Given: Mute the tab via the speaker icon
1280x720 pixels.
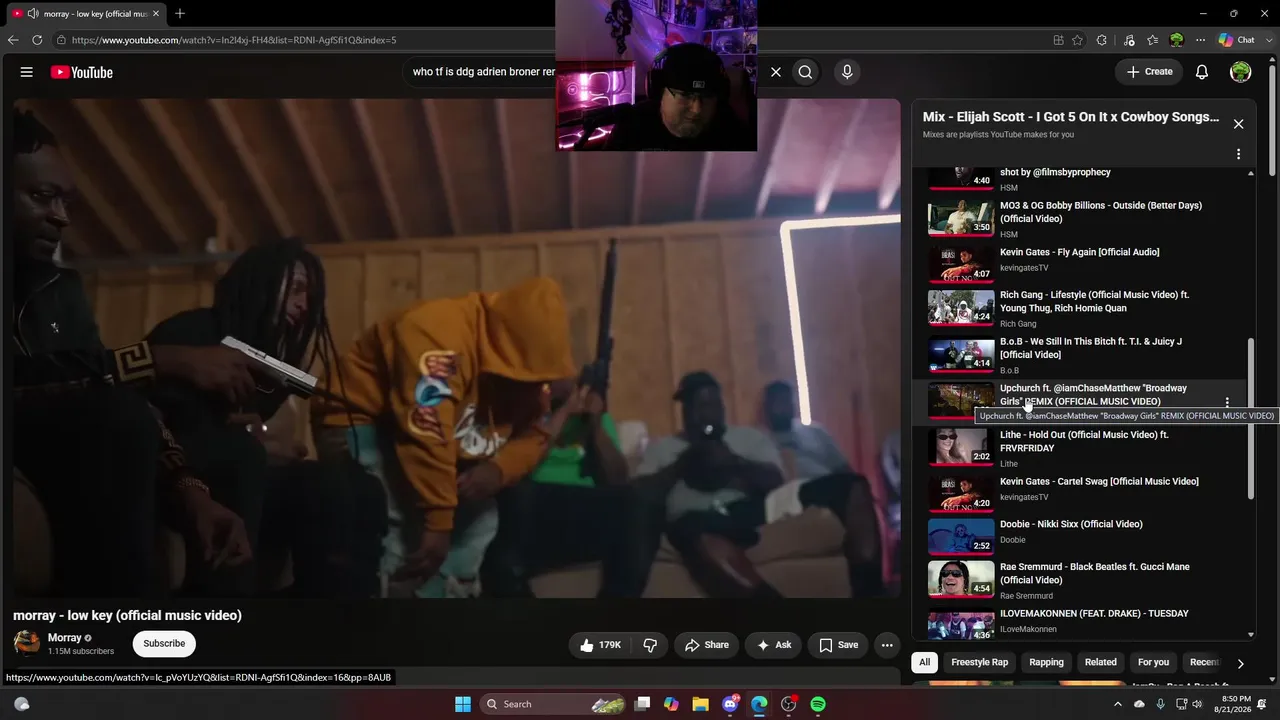Looking at the screenshot, I should pyautogui.click(x=33, y=13).
